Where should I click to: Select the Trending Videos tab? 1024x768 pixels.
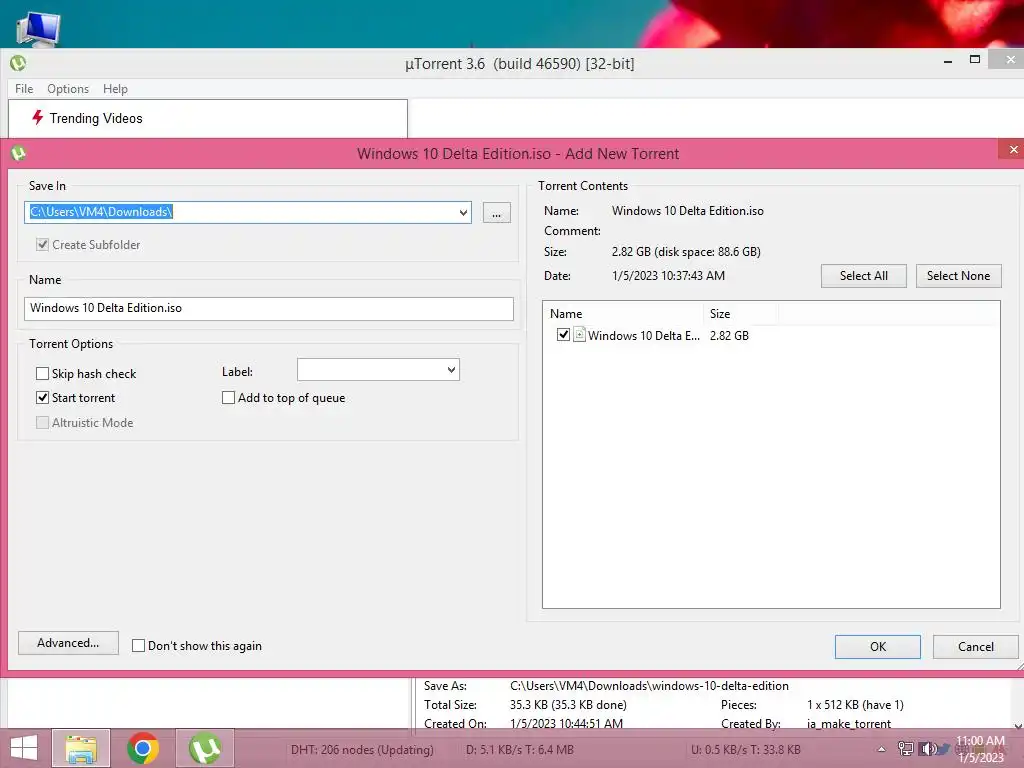(208, 118)
